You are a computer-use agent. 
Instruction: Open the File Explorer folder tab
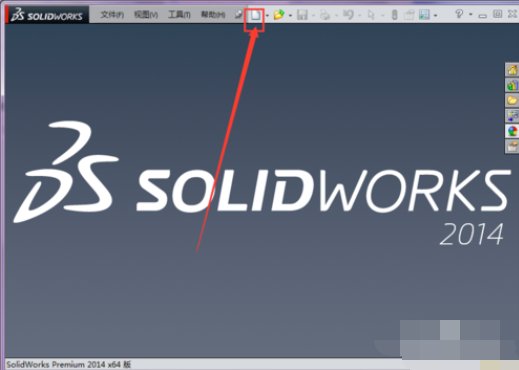coord(512,100)
